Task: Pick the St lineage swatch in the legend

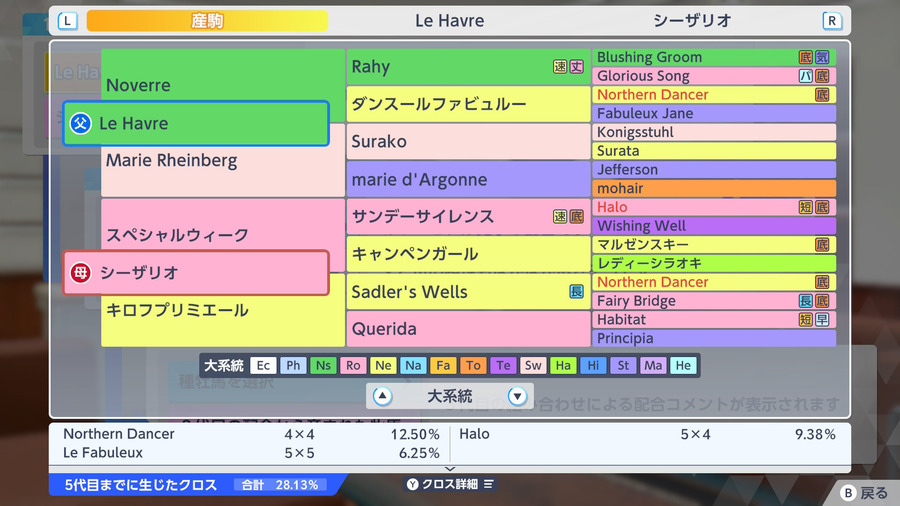Action: pos(623,365)
